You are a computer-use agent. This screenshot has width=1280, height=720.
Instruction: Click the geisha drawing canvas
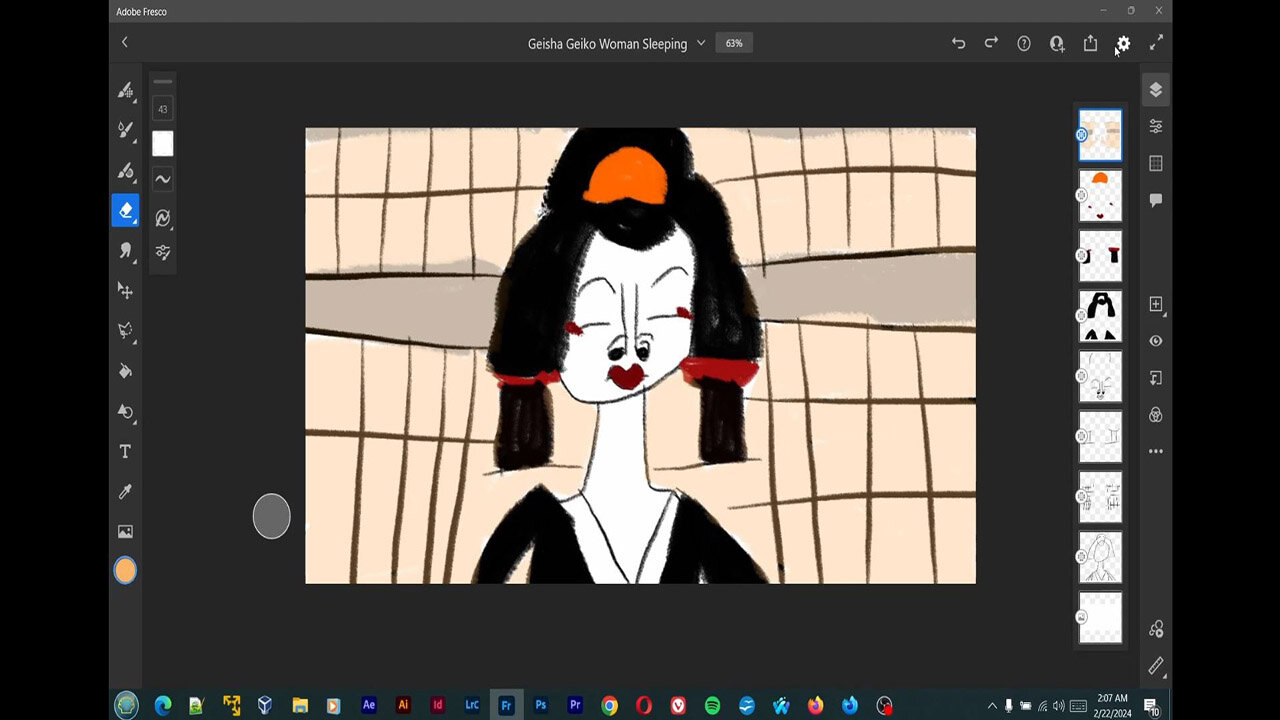pos(640,355)
